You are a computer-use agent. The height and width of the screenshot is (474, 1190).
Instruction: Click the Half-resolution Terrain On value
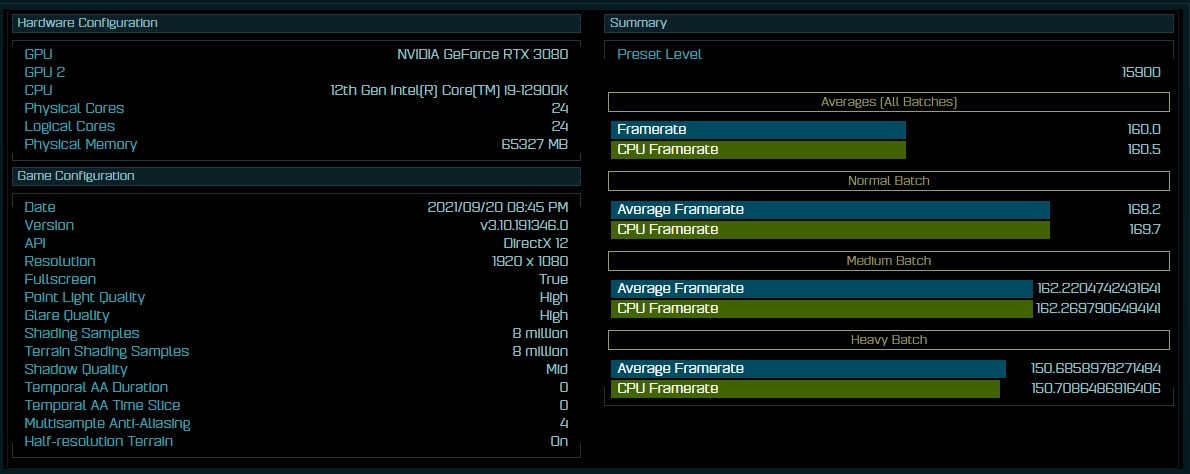tap(559, 441)
